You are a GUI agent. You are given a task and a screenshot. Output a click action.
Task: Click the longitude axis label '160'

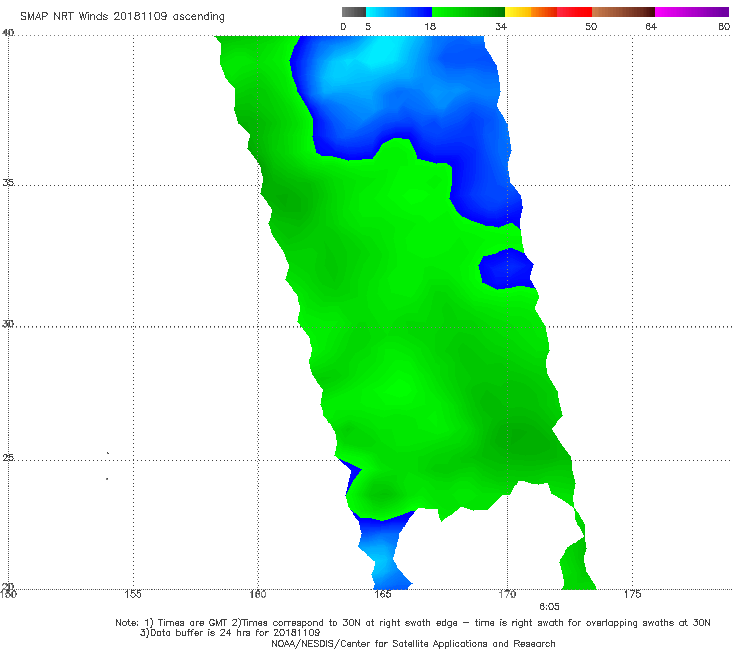258,594
